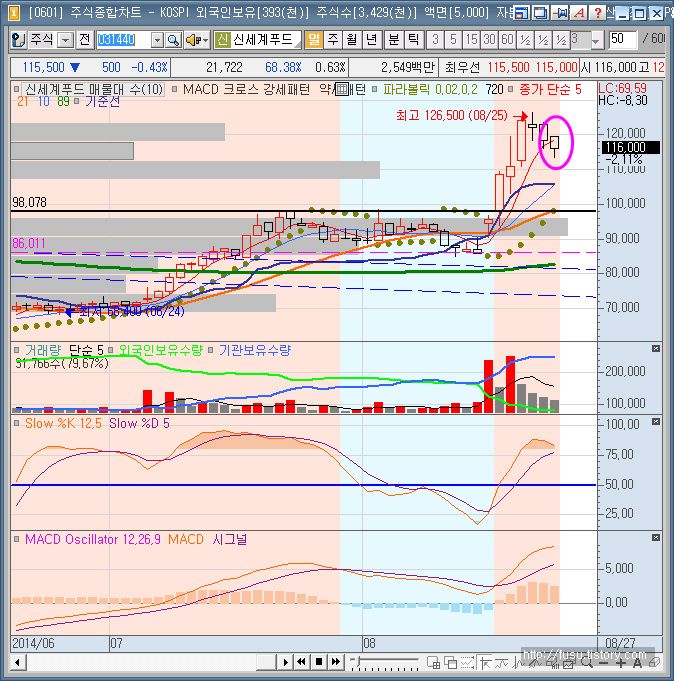Click the overlapping windows icon in bottom toolbar

click(450, 662)
